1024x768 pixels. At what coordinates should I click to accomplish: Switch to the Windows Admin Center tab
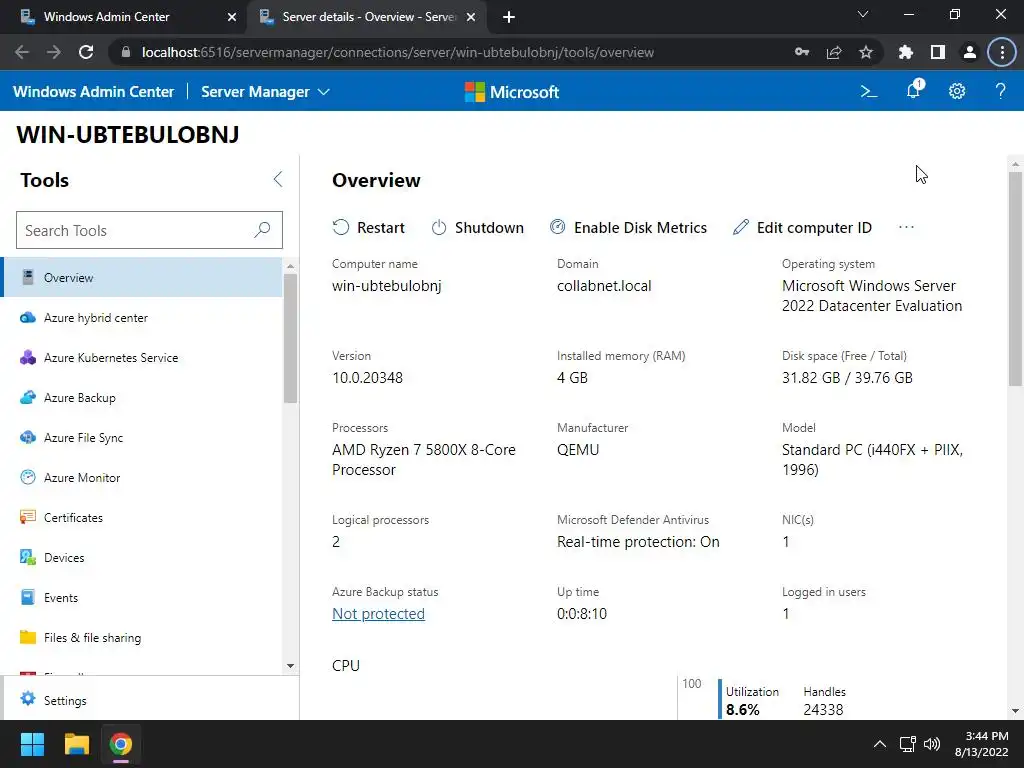coord(124,17)
